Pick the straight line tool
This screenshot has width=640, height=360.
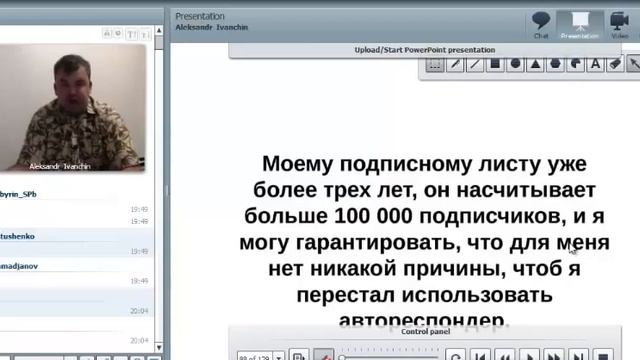[x=475, y=64]
